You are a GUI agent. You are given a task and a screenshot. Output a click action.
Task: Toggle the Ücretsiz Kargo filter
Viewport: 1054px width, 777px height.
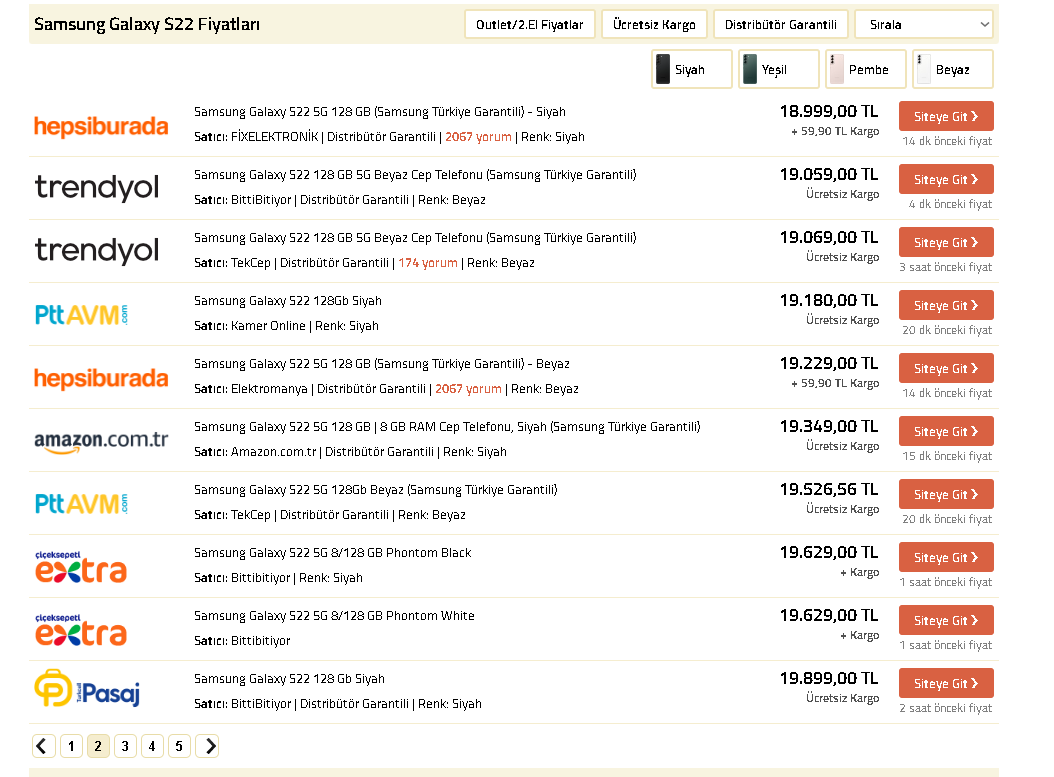point(654,25)
